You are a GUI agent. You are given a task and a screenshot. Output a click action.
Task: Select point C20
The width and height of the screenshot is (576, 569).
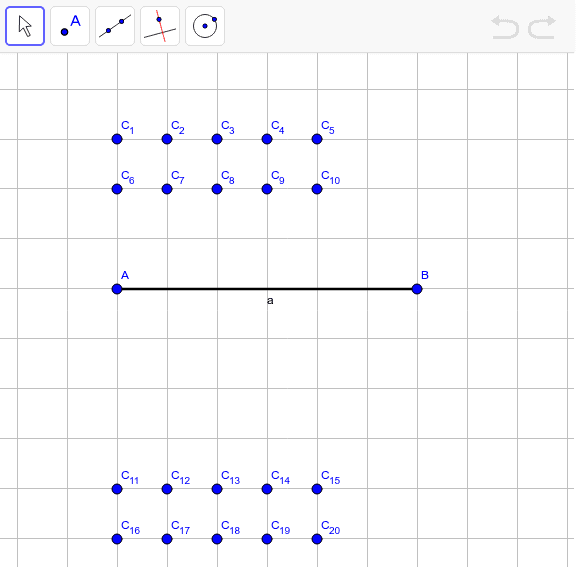pos(317,539)
